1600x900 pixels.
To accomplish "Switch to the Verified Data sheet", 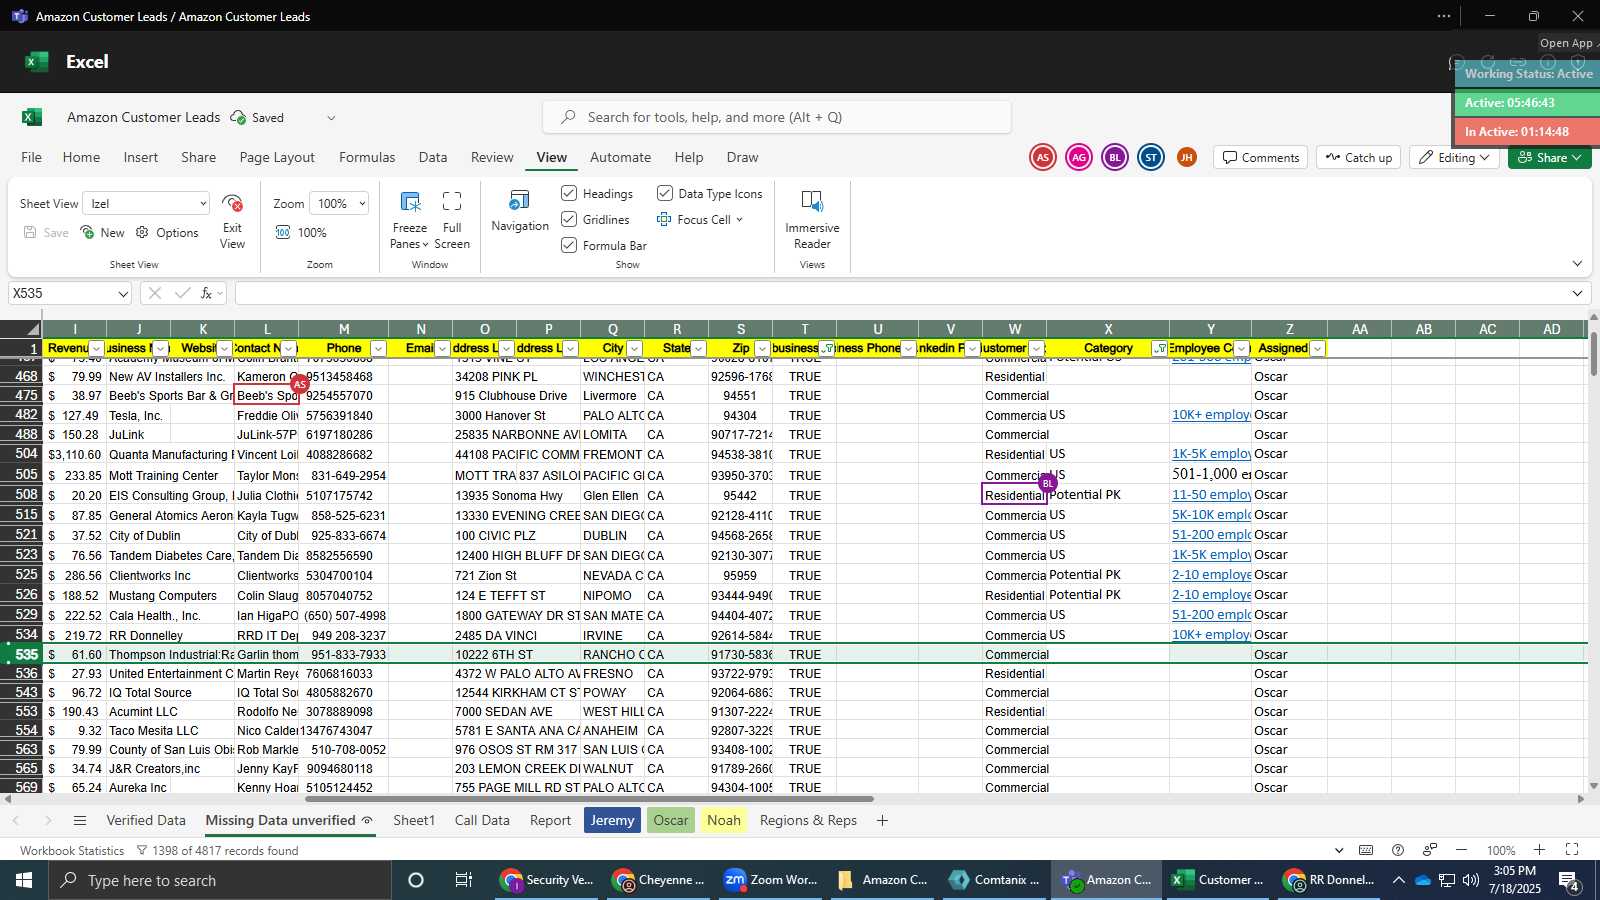I will 146,820.
